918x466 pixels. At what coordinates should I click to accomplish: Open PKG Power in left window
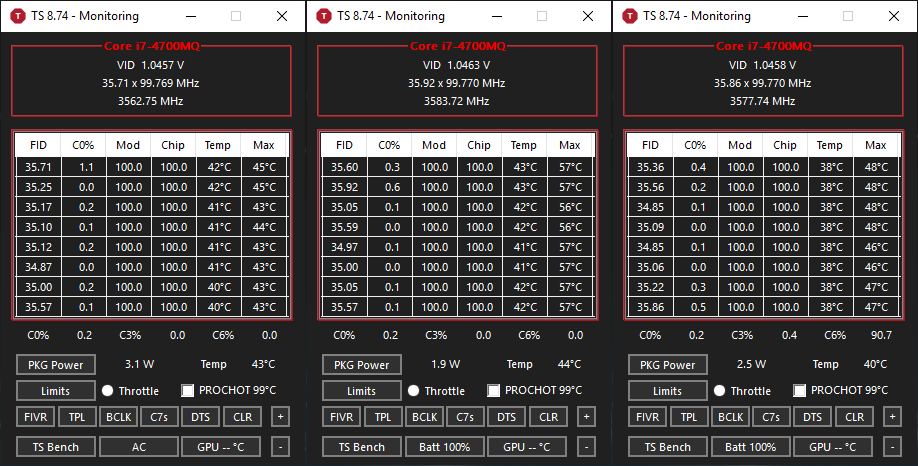56,365
